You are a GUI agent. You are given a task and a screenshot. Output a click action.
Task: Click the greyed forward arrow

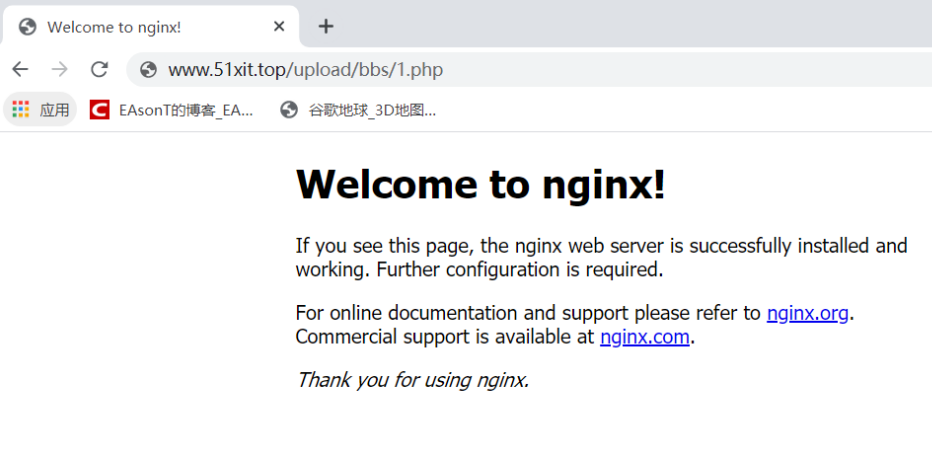point(59,70)
